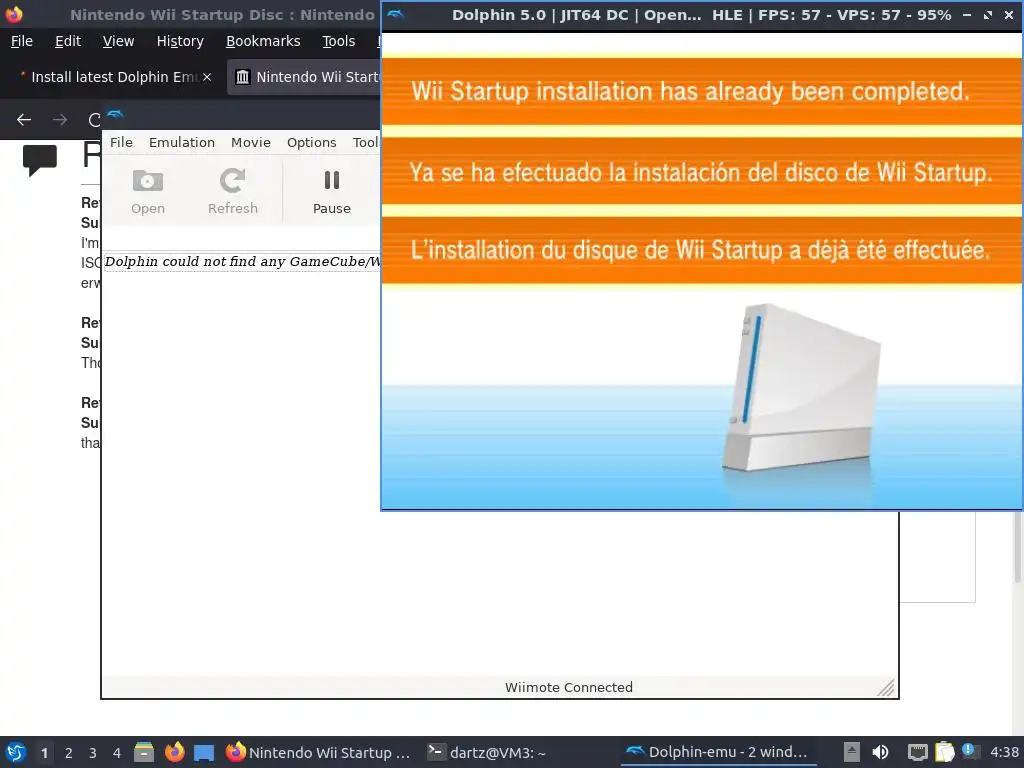Screen dimensions: 1024x768
Task: Click the Refresh icon in Dolphin toolbar
Action: 232,192
